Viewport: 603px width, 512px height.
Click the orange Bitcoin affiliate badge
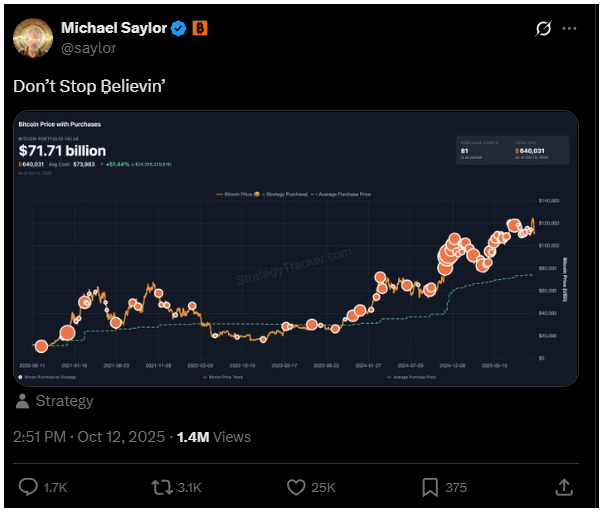[x=200, y=27]
